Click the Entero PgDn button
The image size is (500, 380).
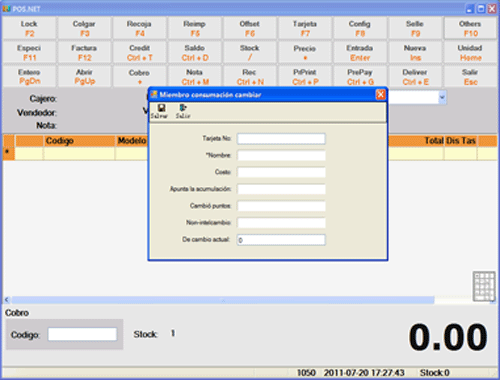29,77
